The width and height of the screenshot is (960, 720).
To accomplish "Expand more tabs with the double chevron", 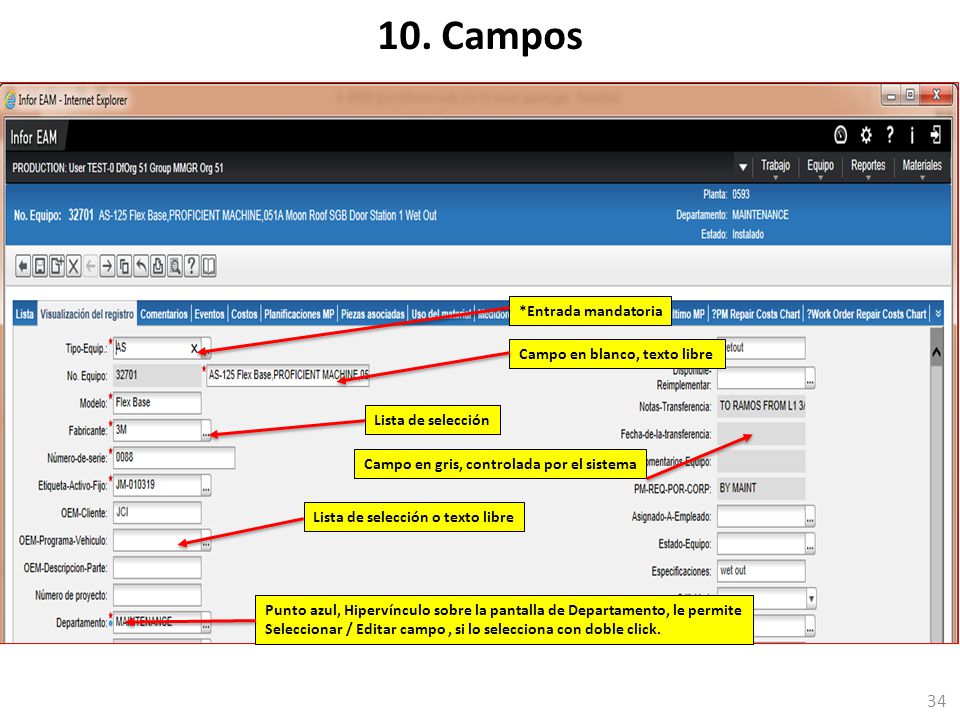I will point(938,313).
